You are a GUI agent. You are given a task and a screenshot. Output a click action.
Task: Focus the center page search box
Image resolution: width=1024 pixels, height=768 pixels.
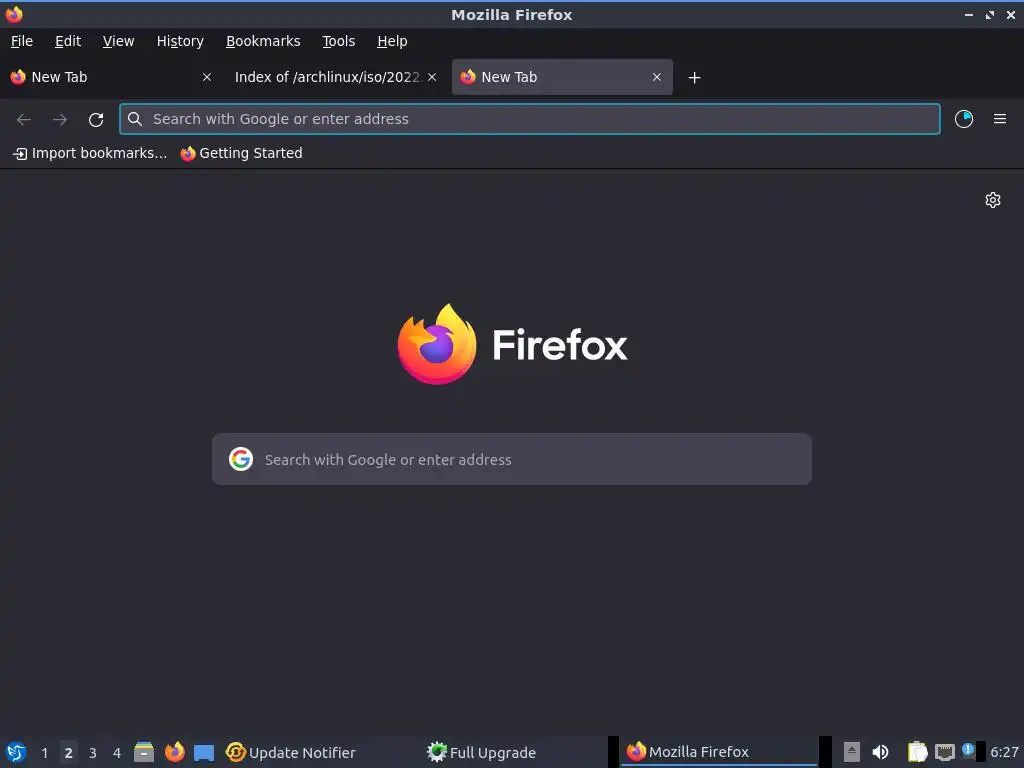point(512,459)
